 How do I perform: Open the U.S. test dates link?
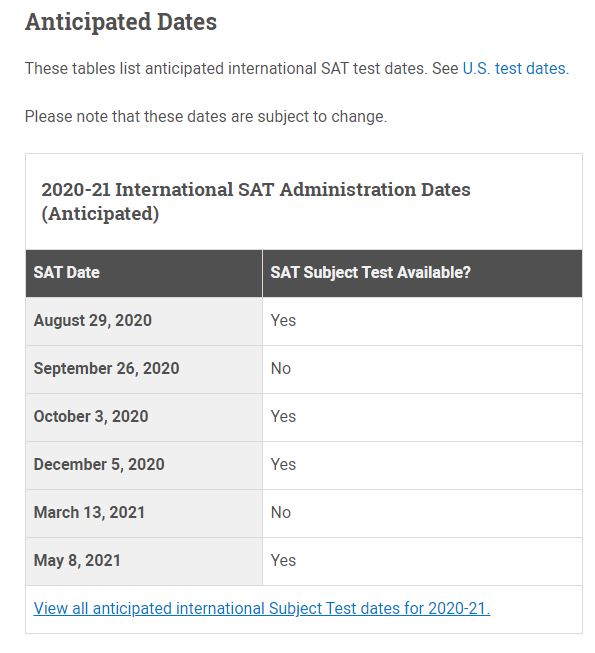click(515, 68)
